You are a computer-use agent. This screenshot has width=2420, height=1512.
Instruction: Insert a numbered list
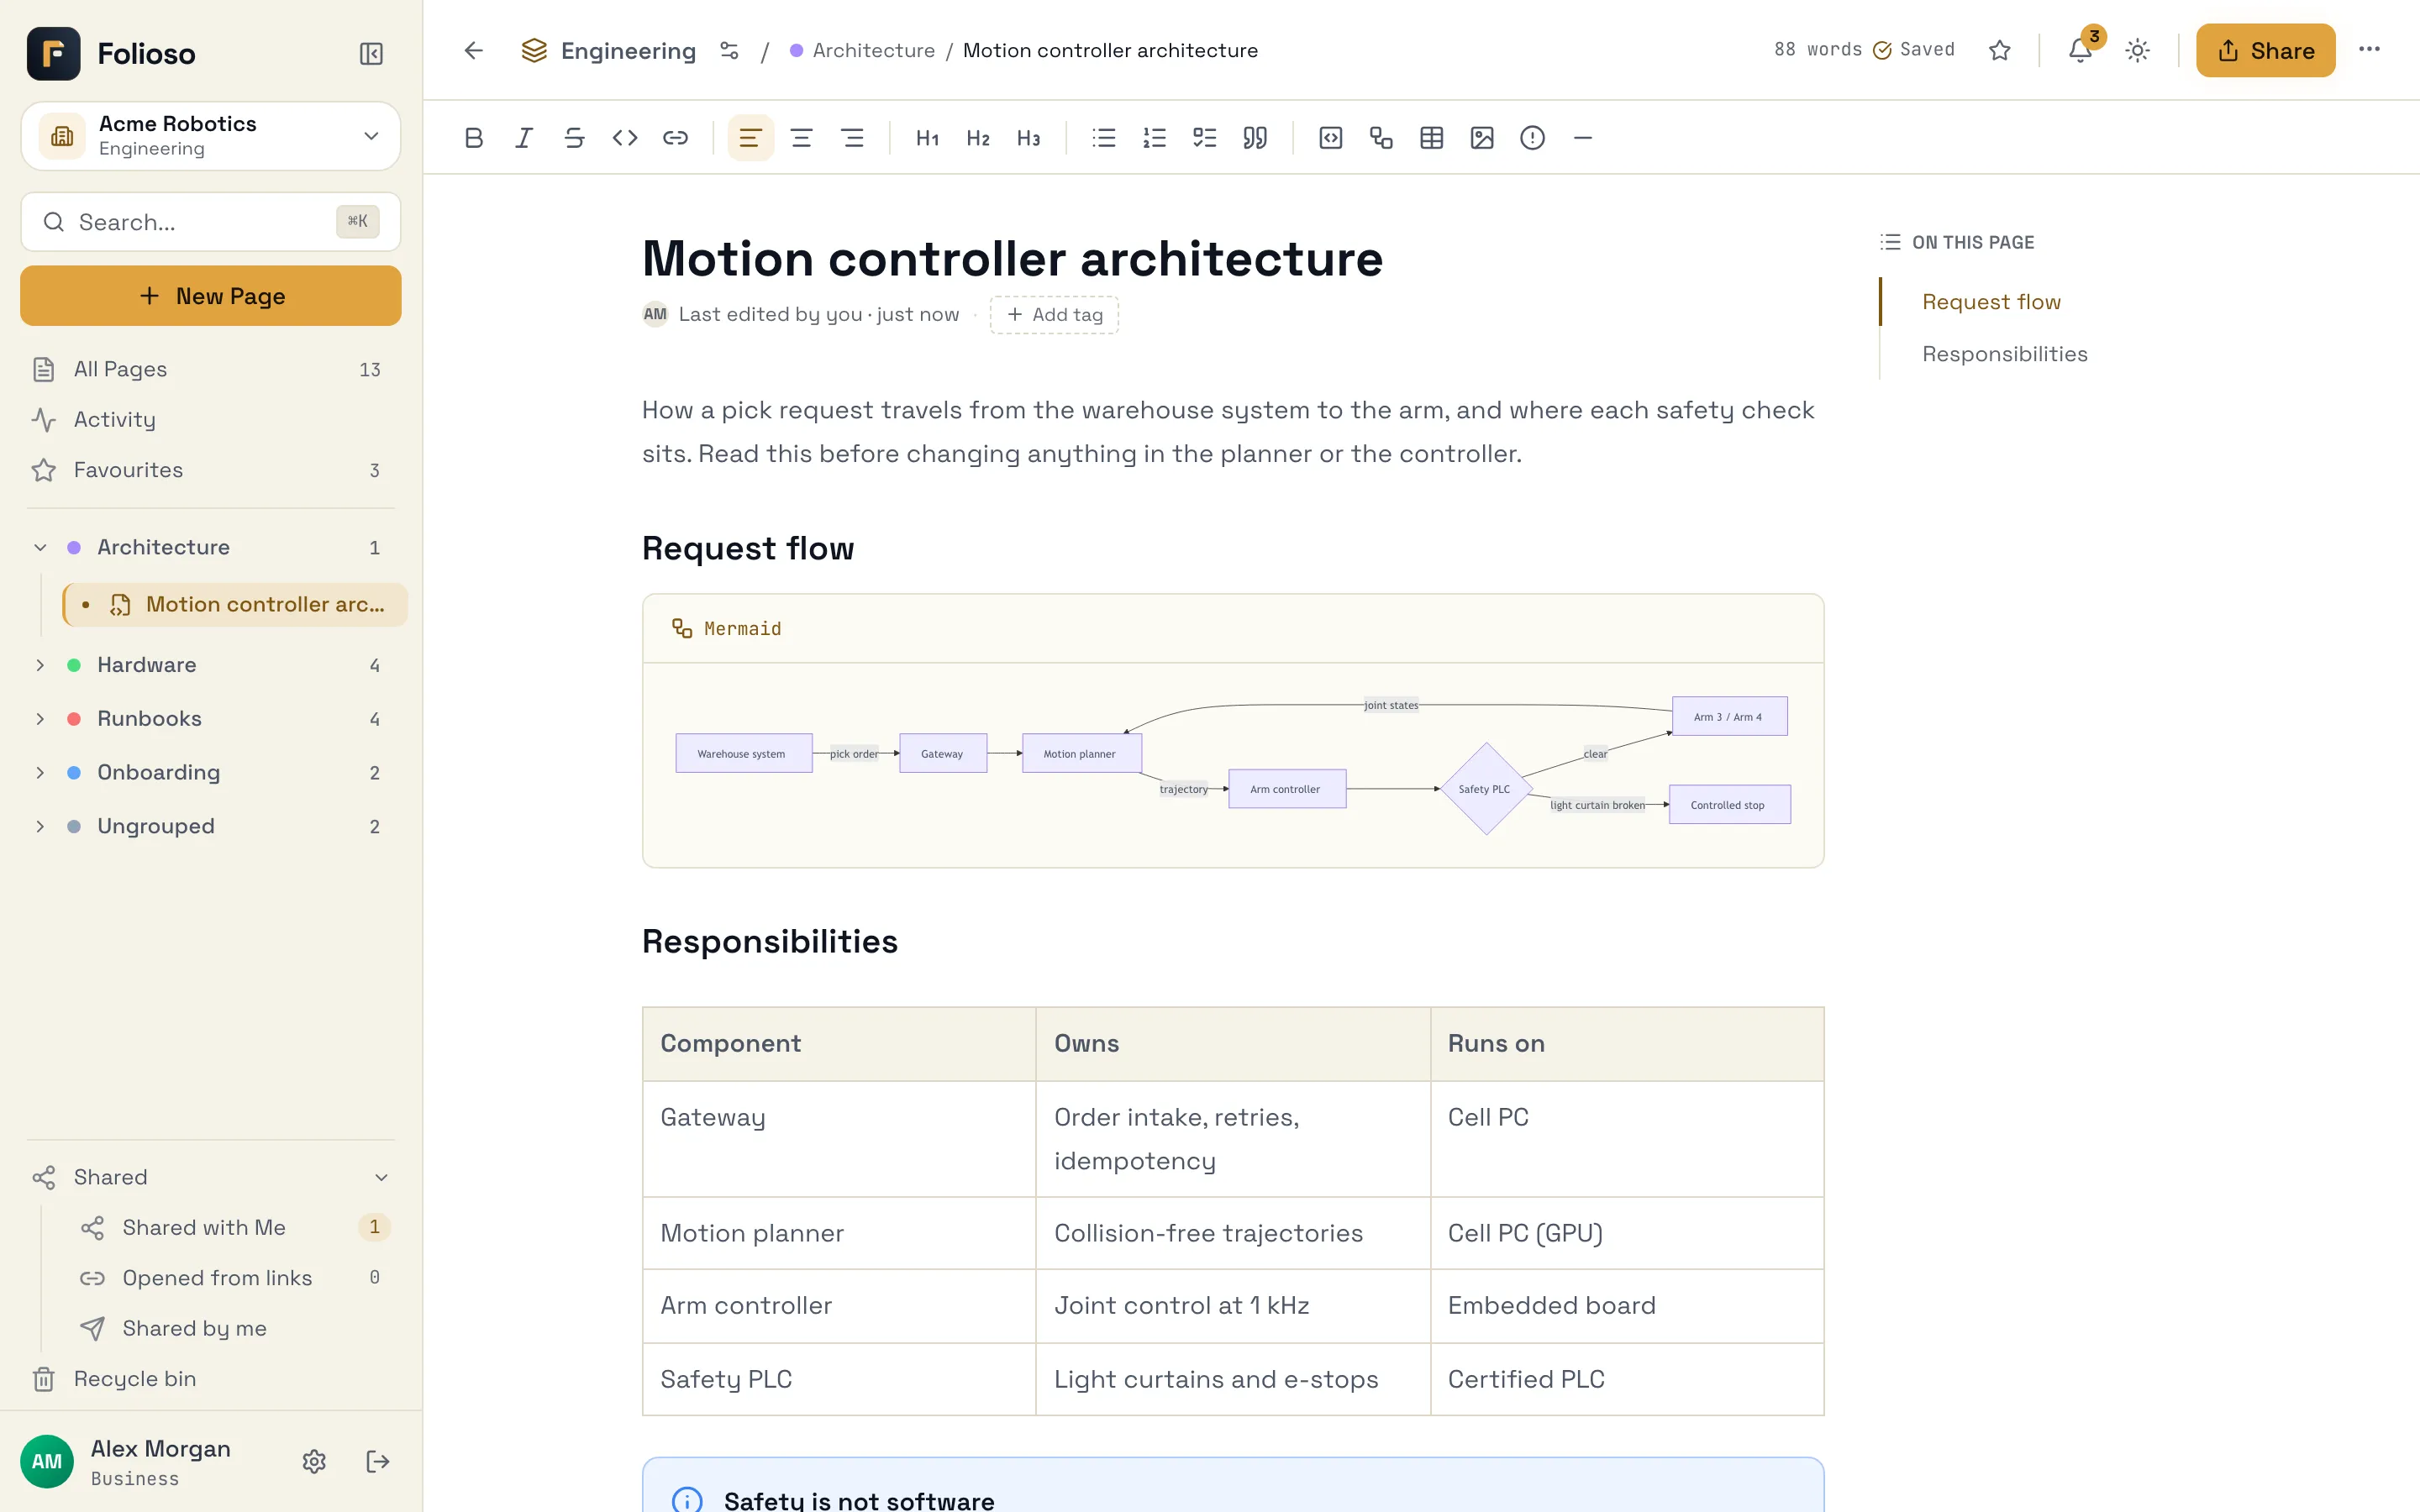[1154, 138]
